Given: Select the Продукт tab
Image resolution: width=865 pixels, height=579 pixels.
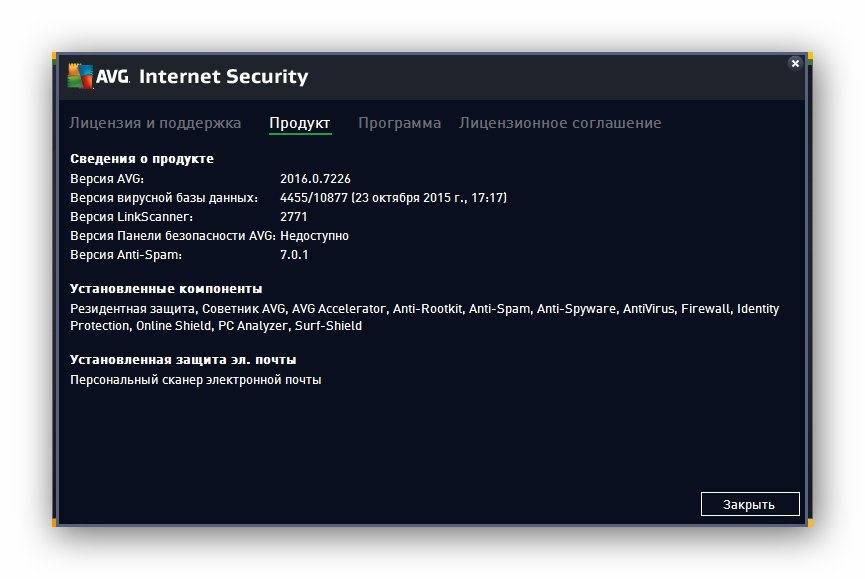Looking at the screenshot, I should click(300, 122).
